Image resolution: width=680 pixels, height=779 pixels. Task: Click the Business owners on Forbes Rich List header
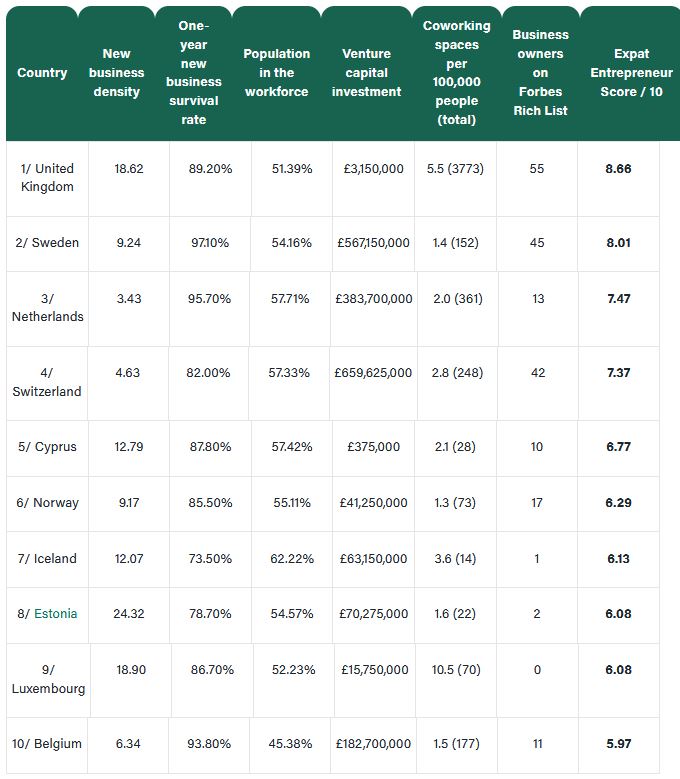[x=540, y=73]
